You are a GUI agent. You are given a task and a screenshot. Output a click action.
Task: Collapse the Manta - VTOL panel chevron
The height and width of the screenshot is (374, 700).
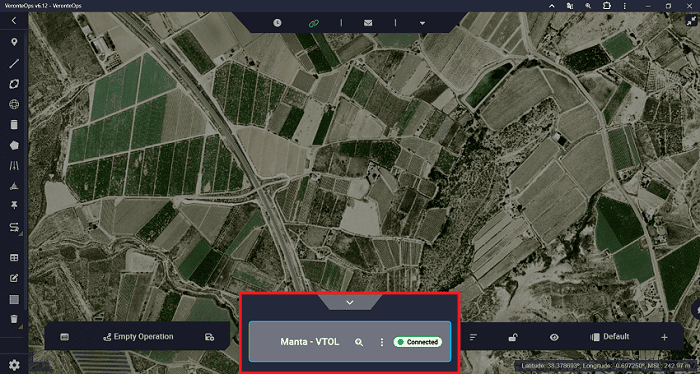click(x=350, y=303)
